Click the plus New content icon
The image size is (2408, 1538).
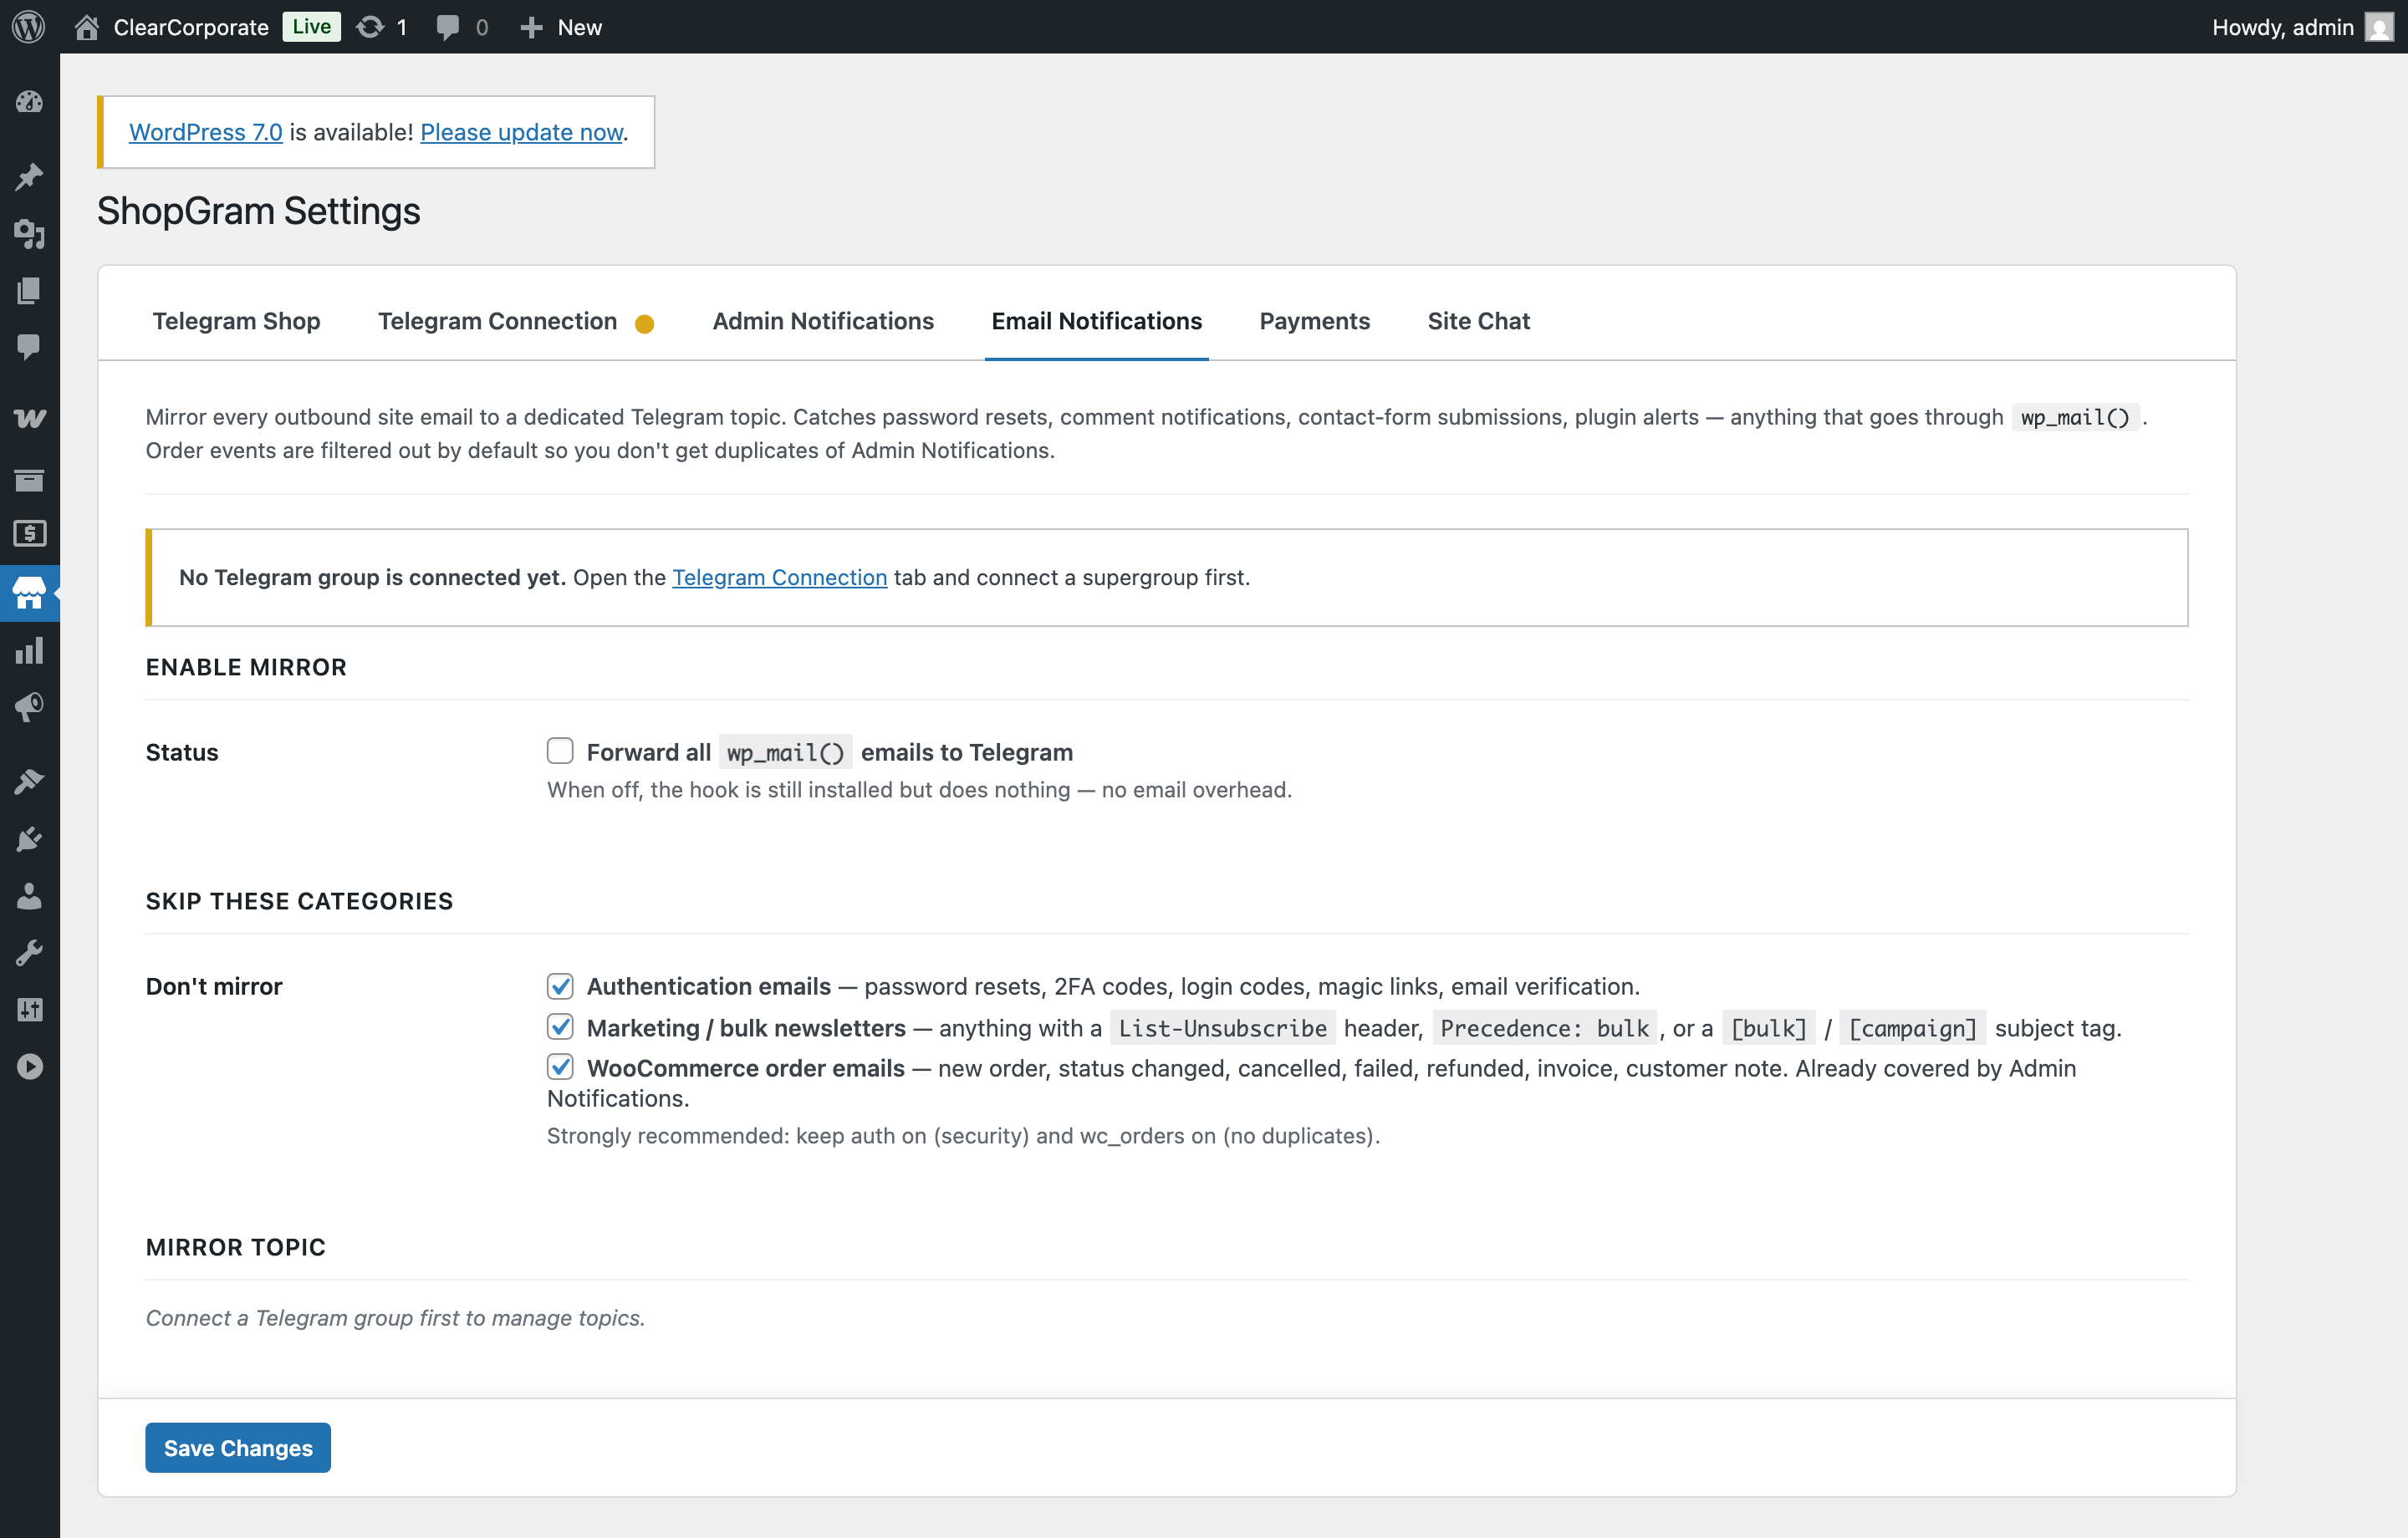coord(531,27)
